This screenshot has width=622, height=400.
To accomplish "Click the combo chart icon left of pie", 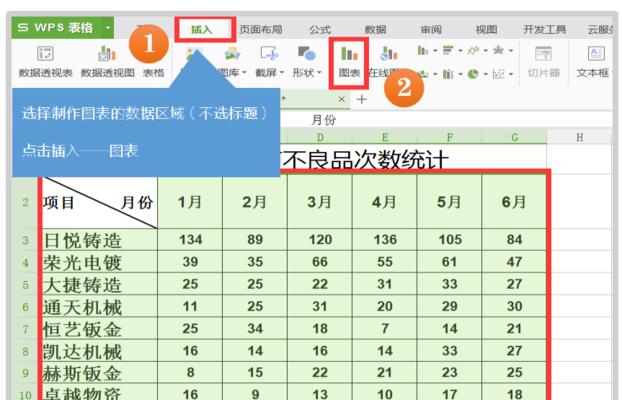I will pos(448,74).
